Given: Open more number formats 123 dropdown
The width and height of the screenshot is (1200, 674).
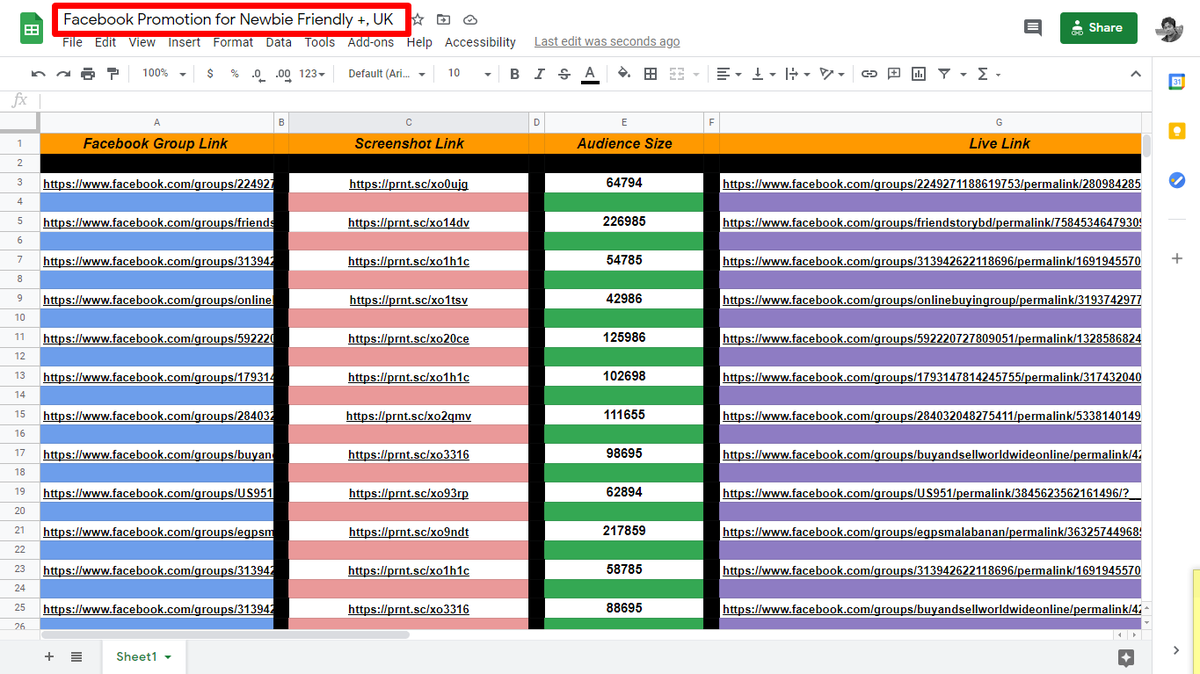Looking at the screenshot, I should point(314,74).
